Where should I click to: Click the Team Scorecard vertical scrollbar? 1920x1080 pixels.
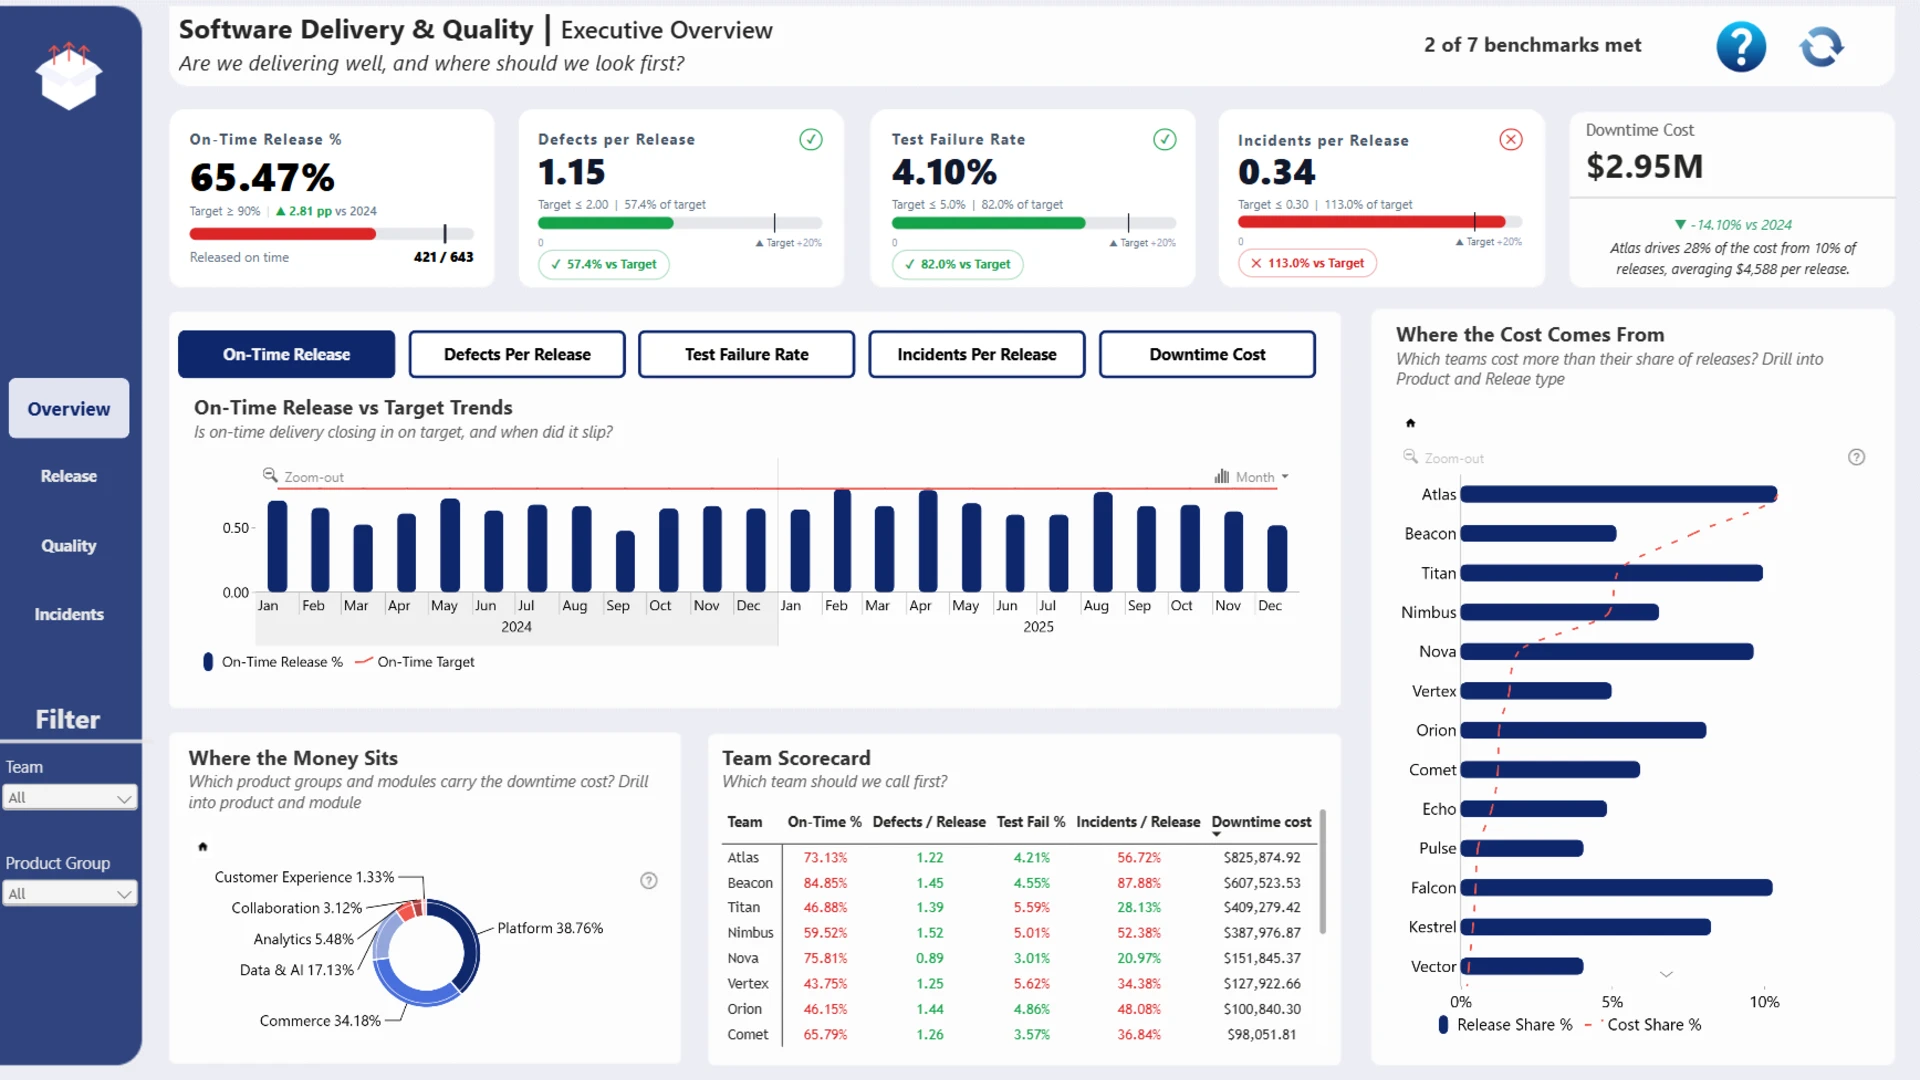1323,871
